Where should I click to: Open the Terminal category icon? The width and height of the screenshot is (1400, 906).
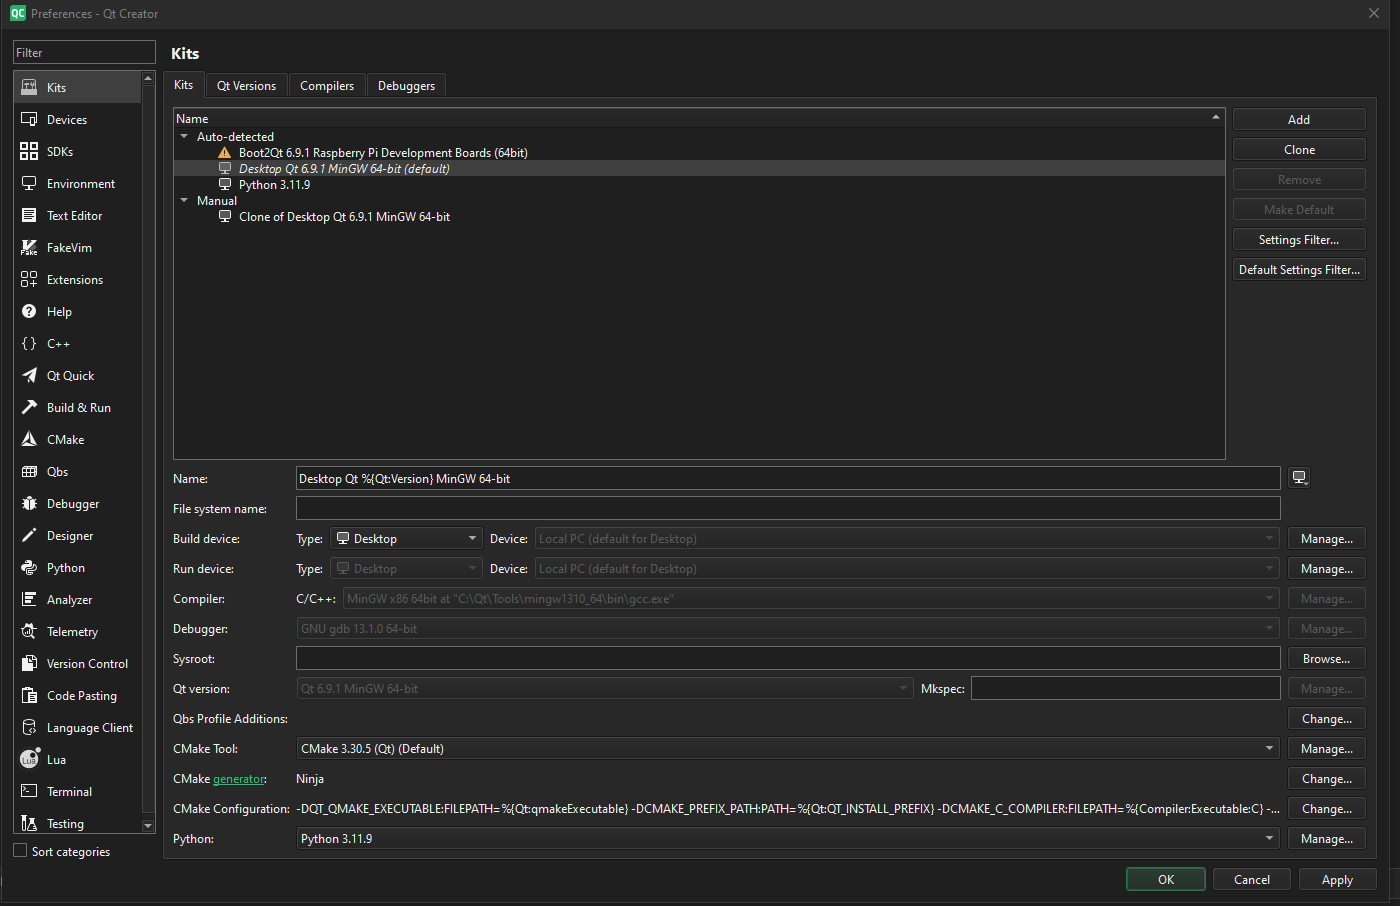tap(29, 792)
